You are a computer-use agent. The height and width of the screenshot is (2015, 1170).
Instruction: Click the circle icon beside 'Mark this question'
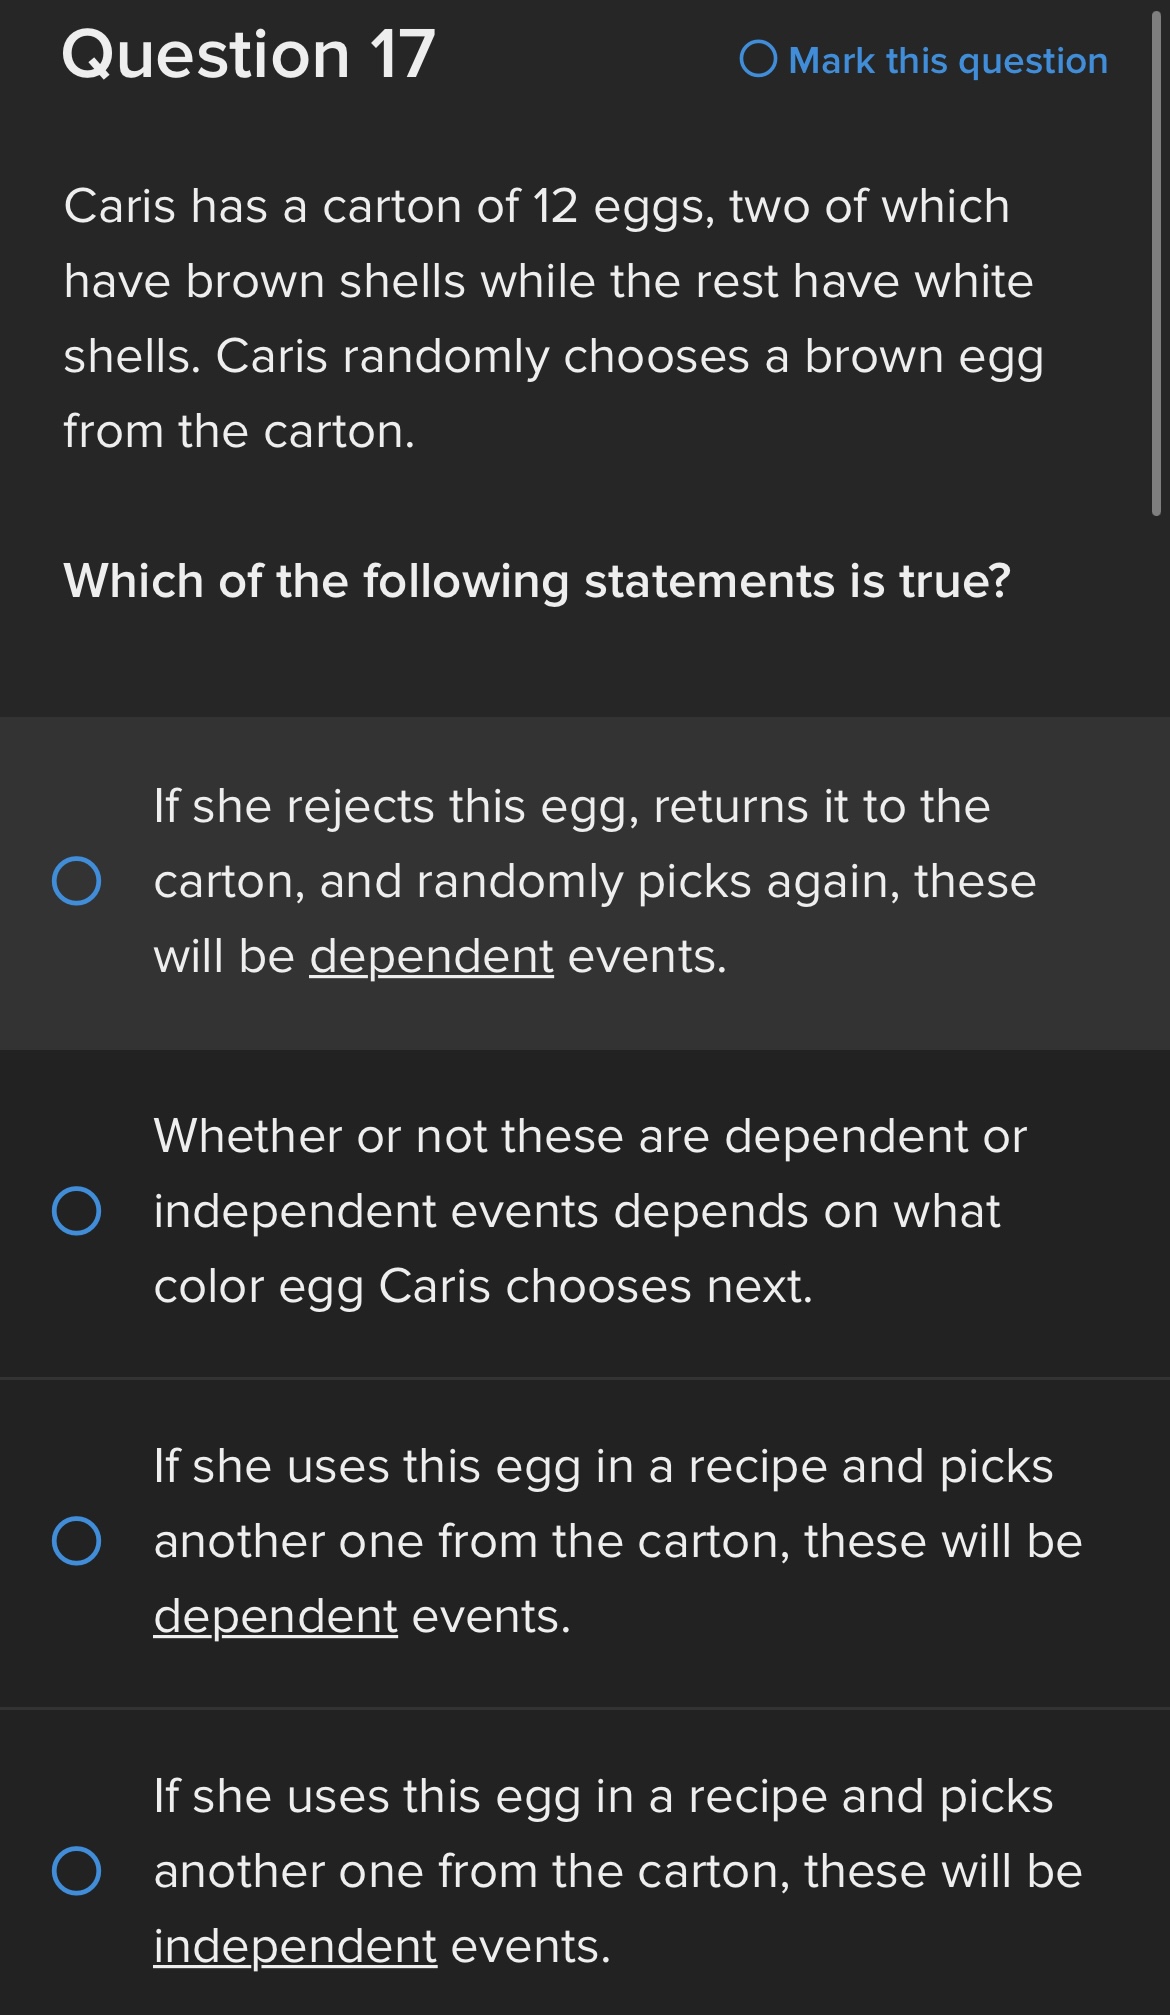coord(758,60)
